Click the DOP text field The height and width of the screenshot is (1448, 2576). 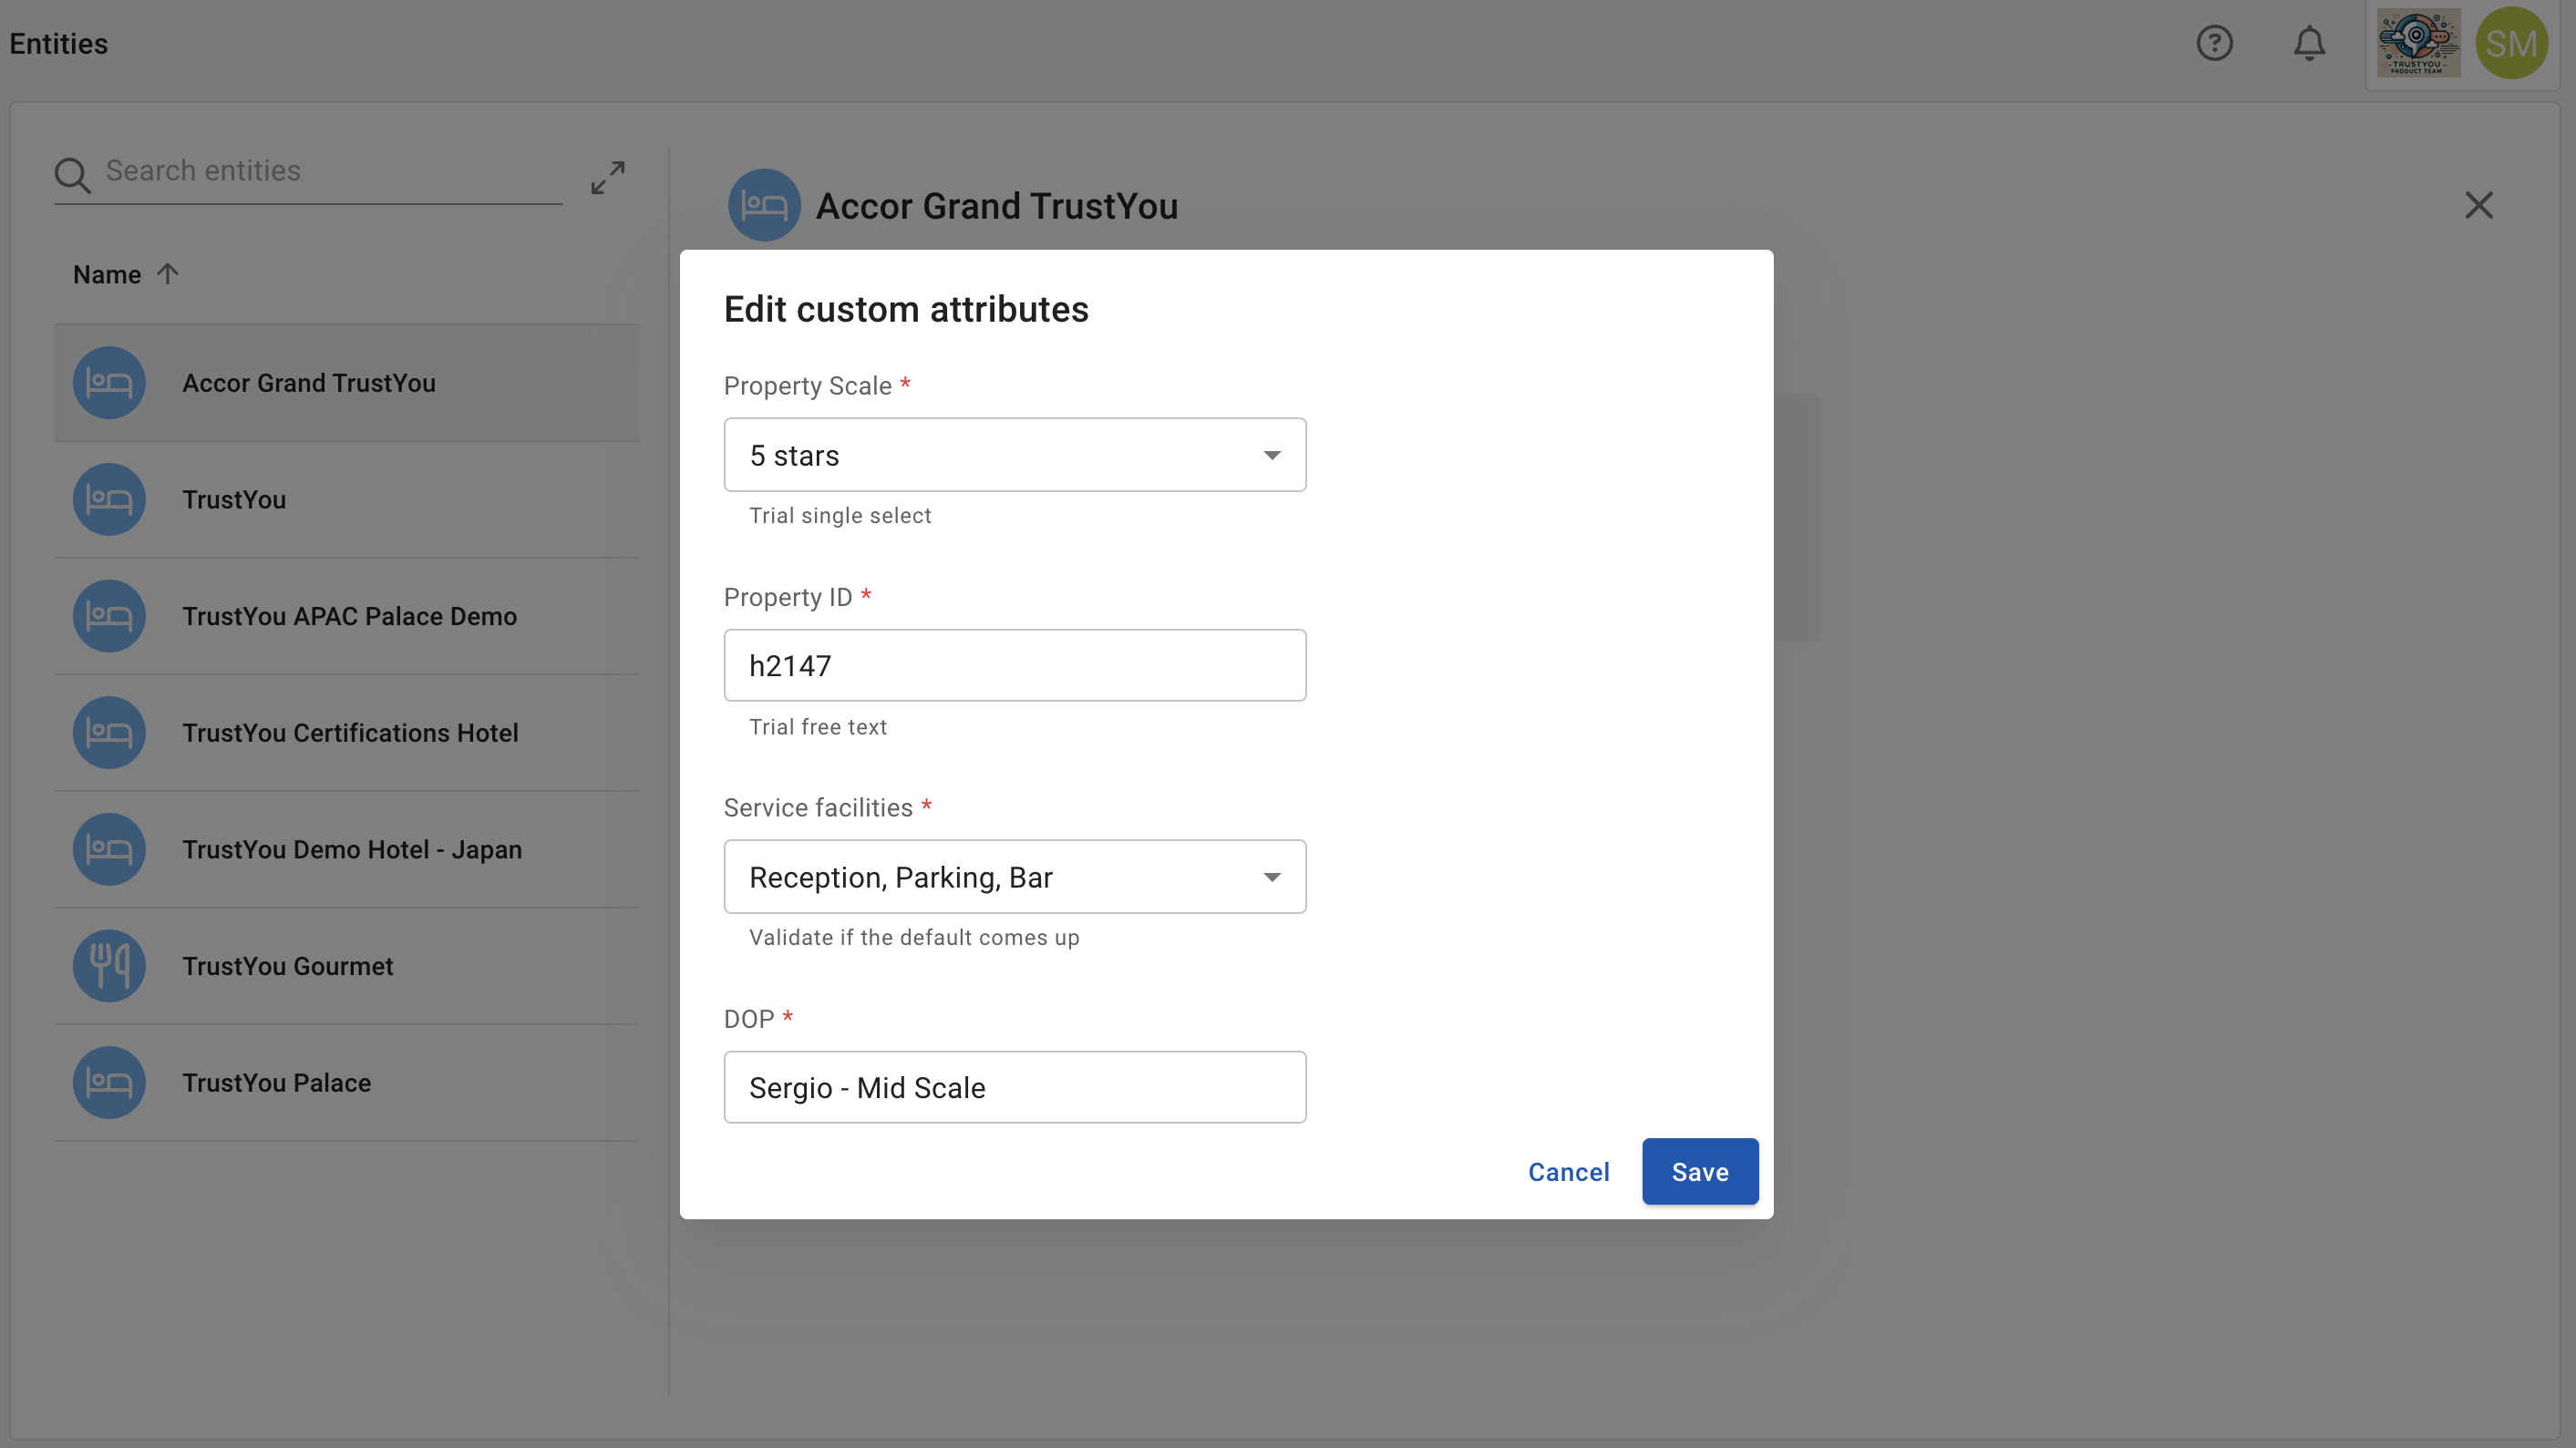1014,1088
